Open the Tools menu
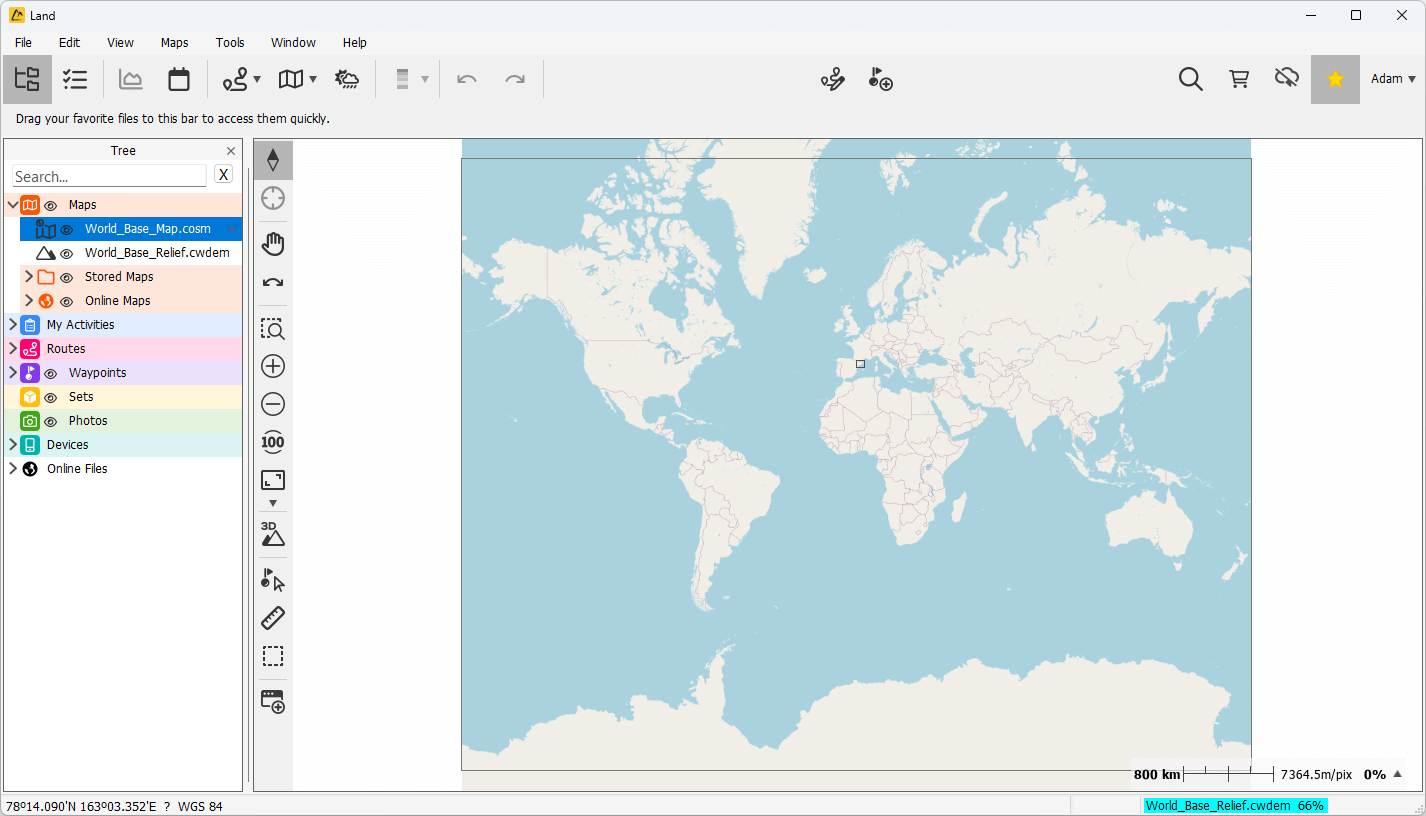This screenshot has width=1426, height=816. [x=229, y=42]
